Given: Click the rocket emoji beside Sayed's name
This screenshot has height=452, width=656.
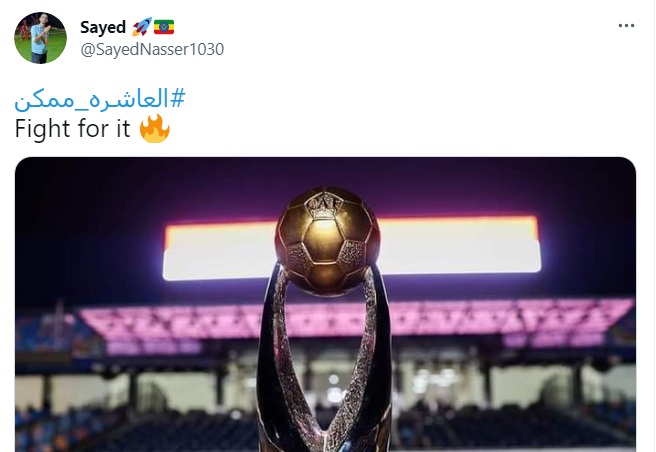Looking at the screenshot, I should point(141,27).
